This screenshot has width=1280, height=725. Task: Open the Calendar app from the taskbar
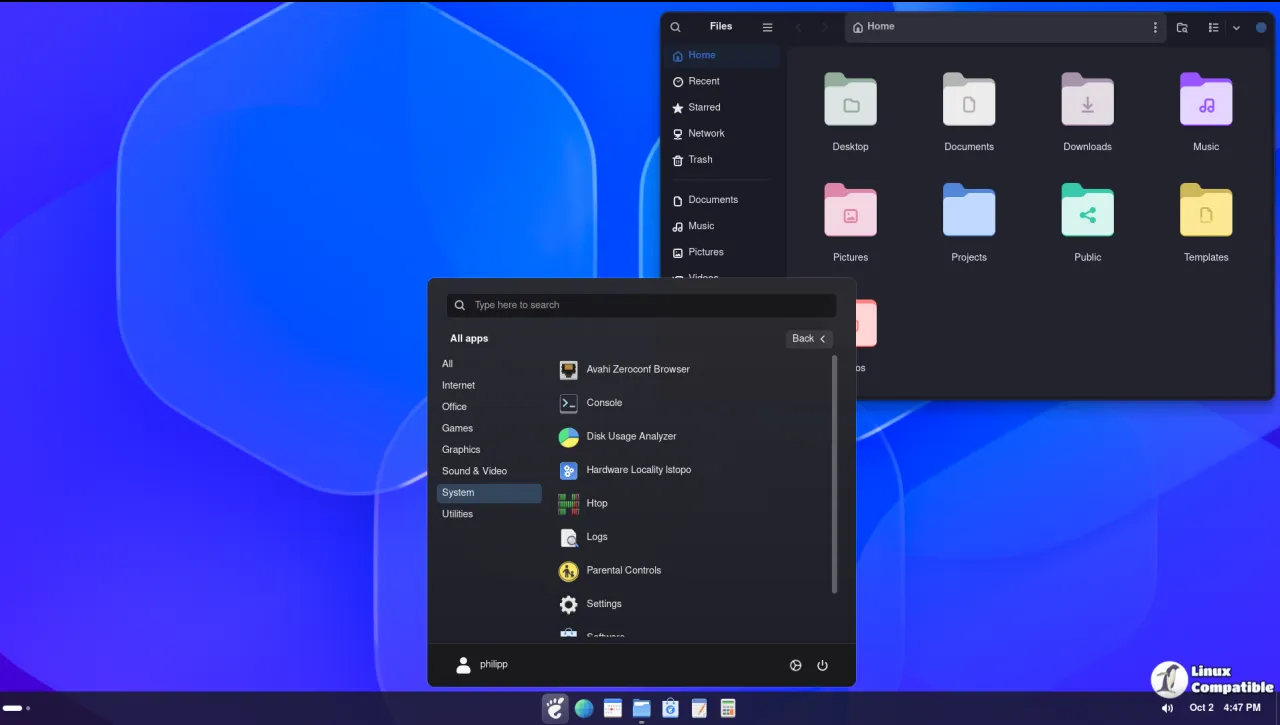[x=613, y=708]
